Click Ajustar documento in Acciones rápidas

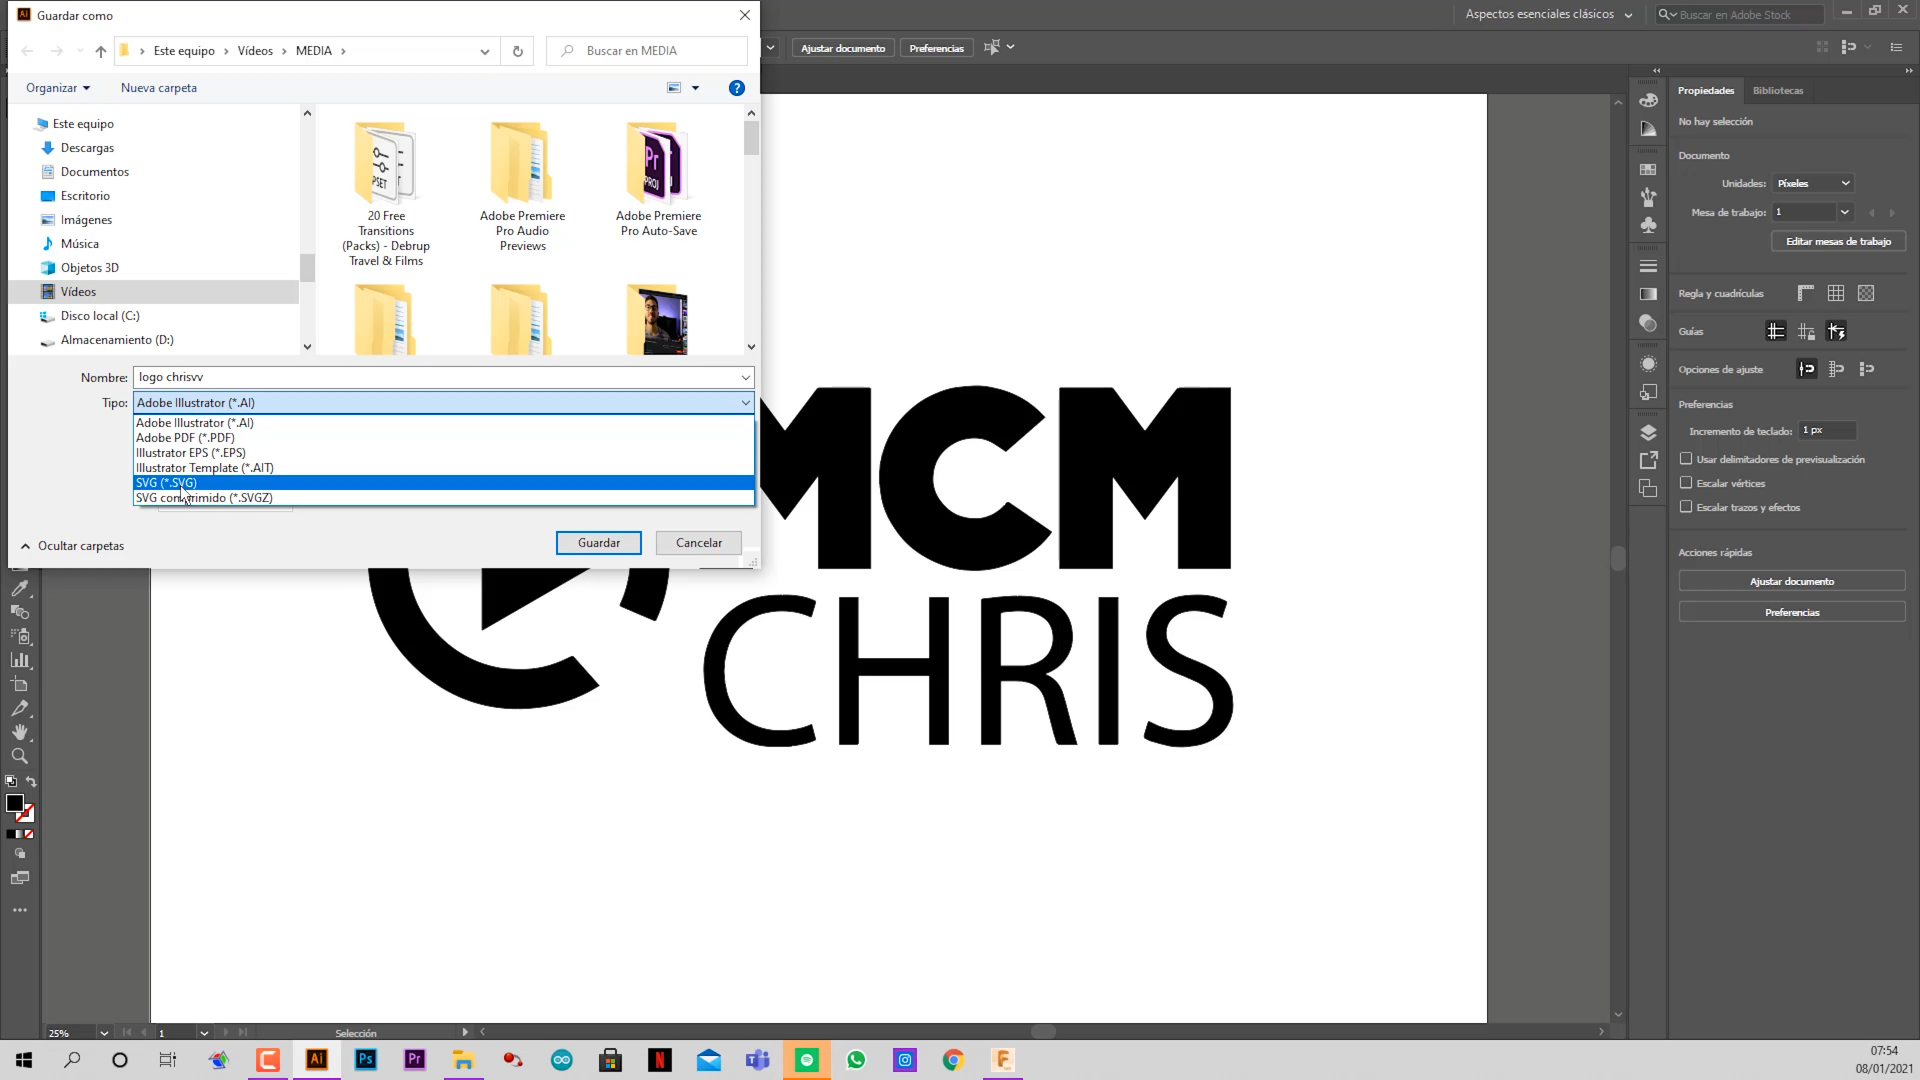(x=1791, y=581)
